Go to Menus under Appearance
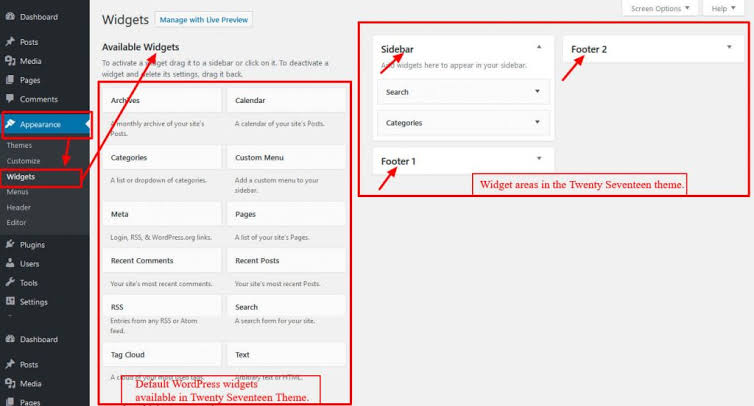Screen dimensions: 754x406 [x=17, y=191]
